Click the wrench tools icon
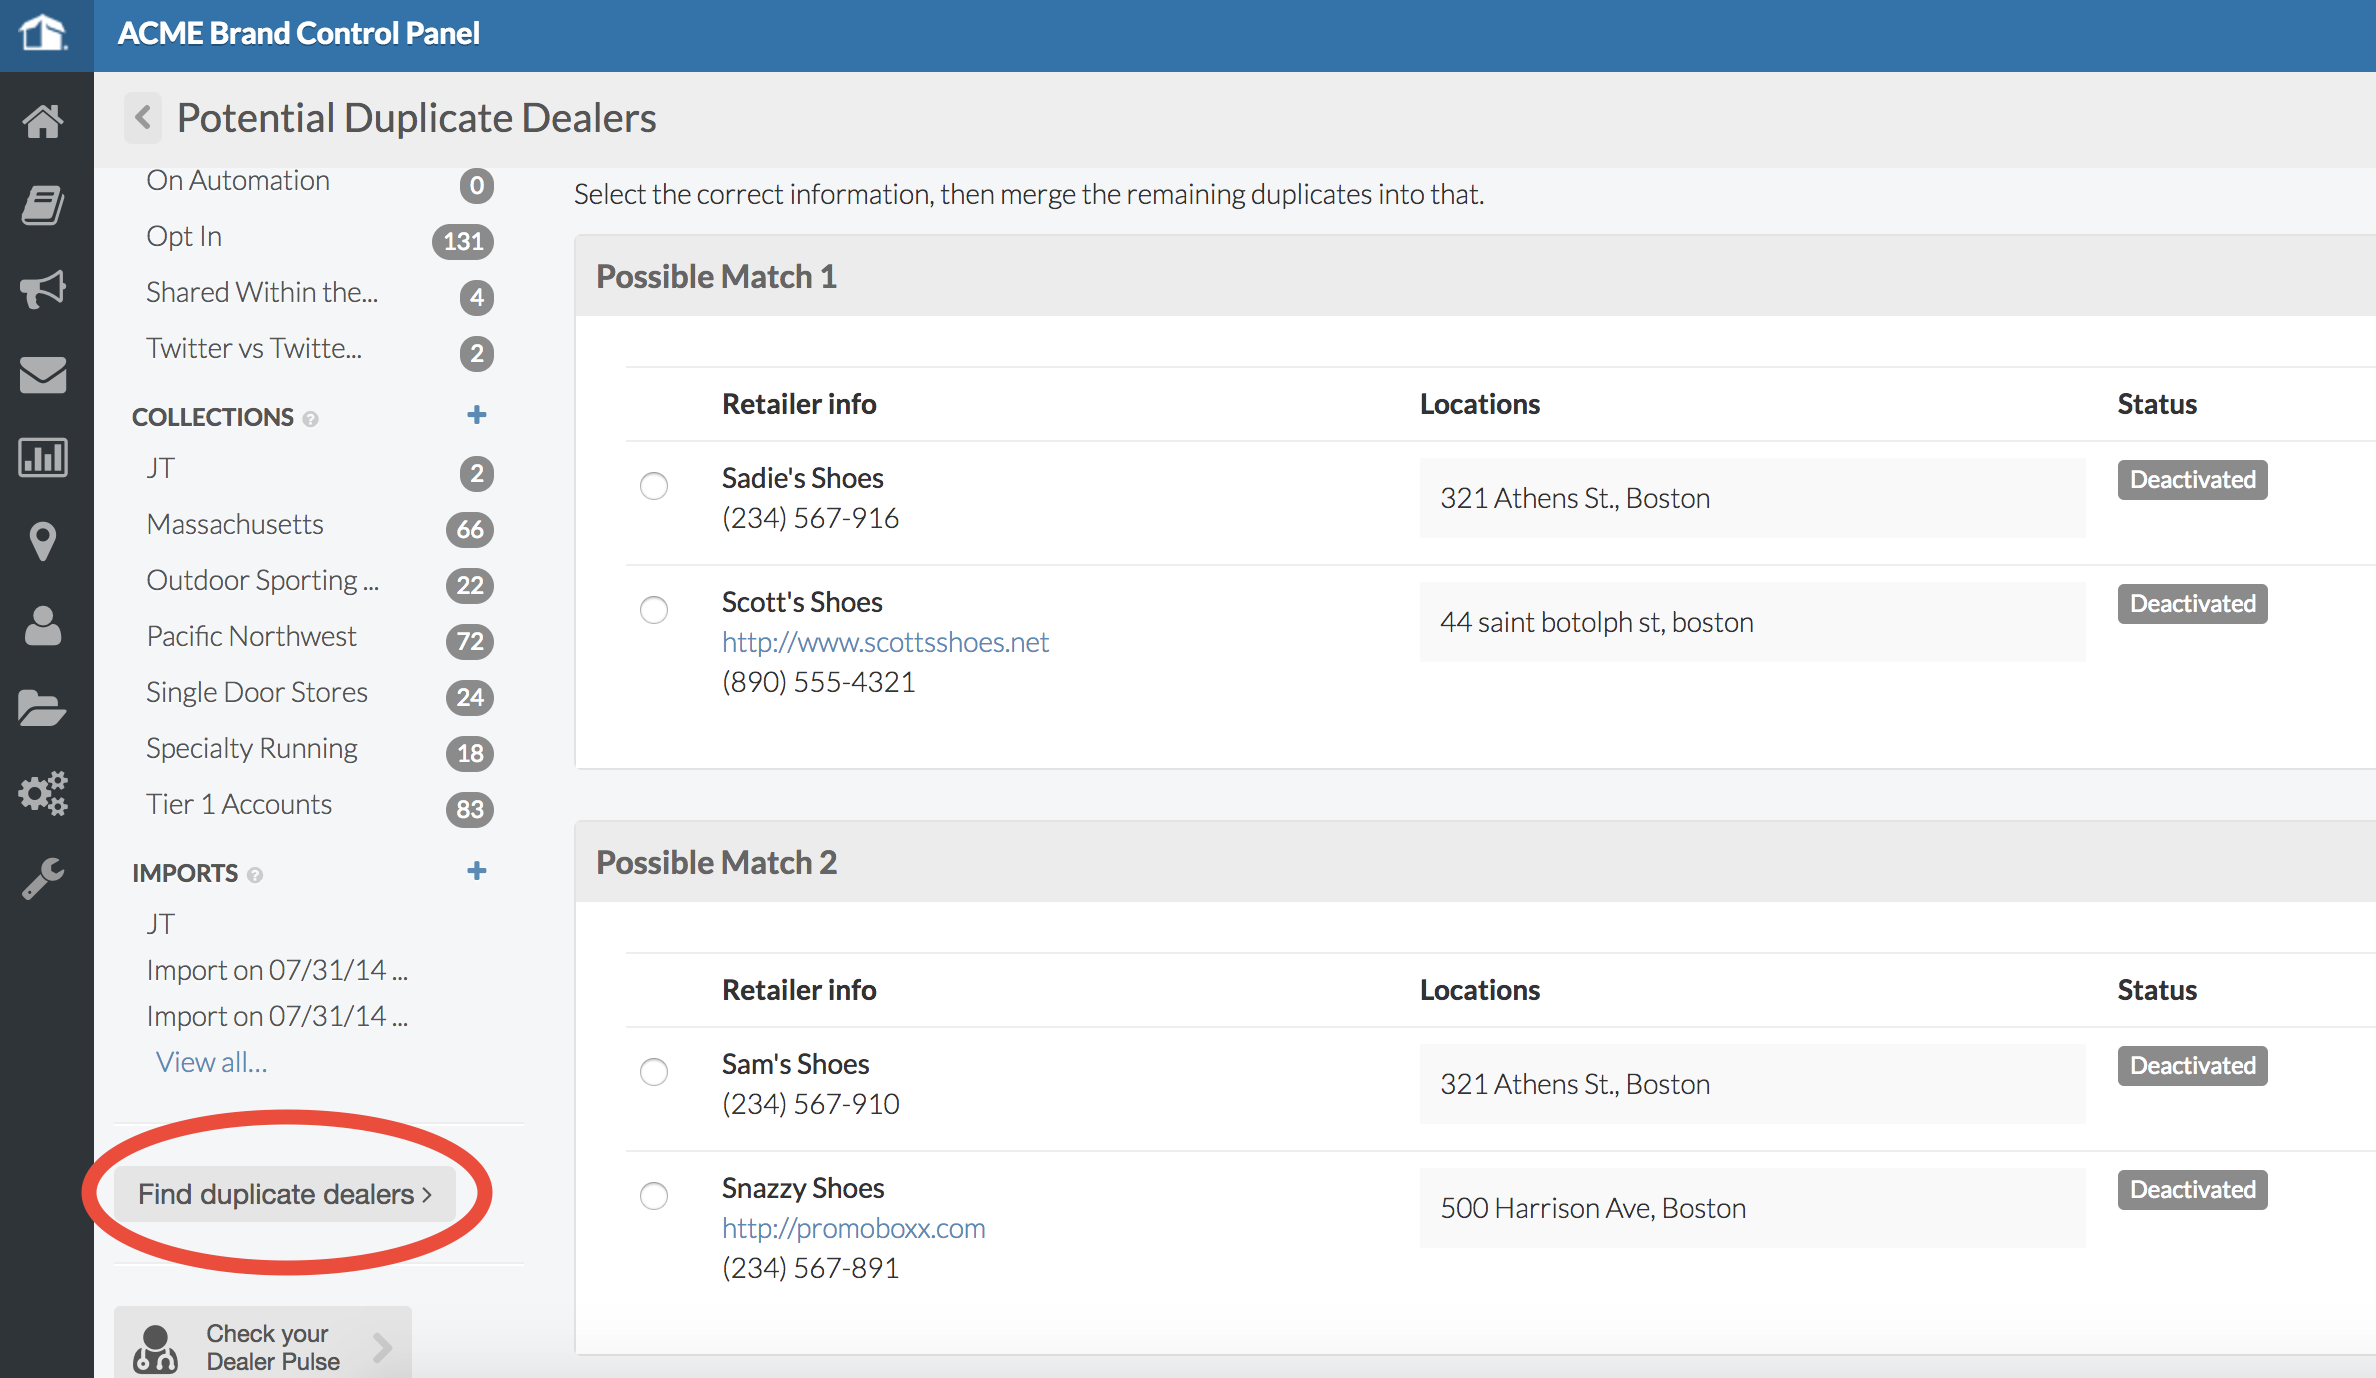 pos(43,878)
